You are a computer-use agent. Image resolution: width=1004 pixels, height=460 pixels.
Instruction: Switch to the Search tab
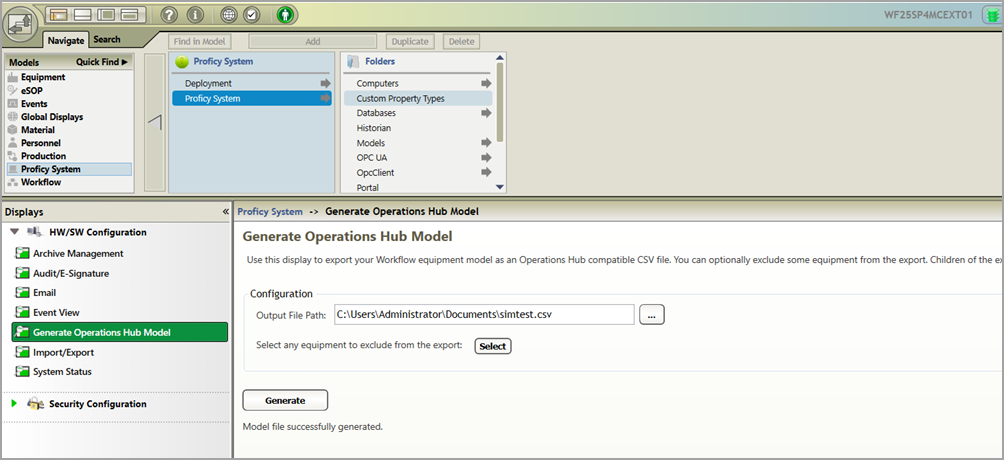[x=107, y=40]
